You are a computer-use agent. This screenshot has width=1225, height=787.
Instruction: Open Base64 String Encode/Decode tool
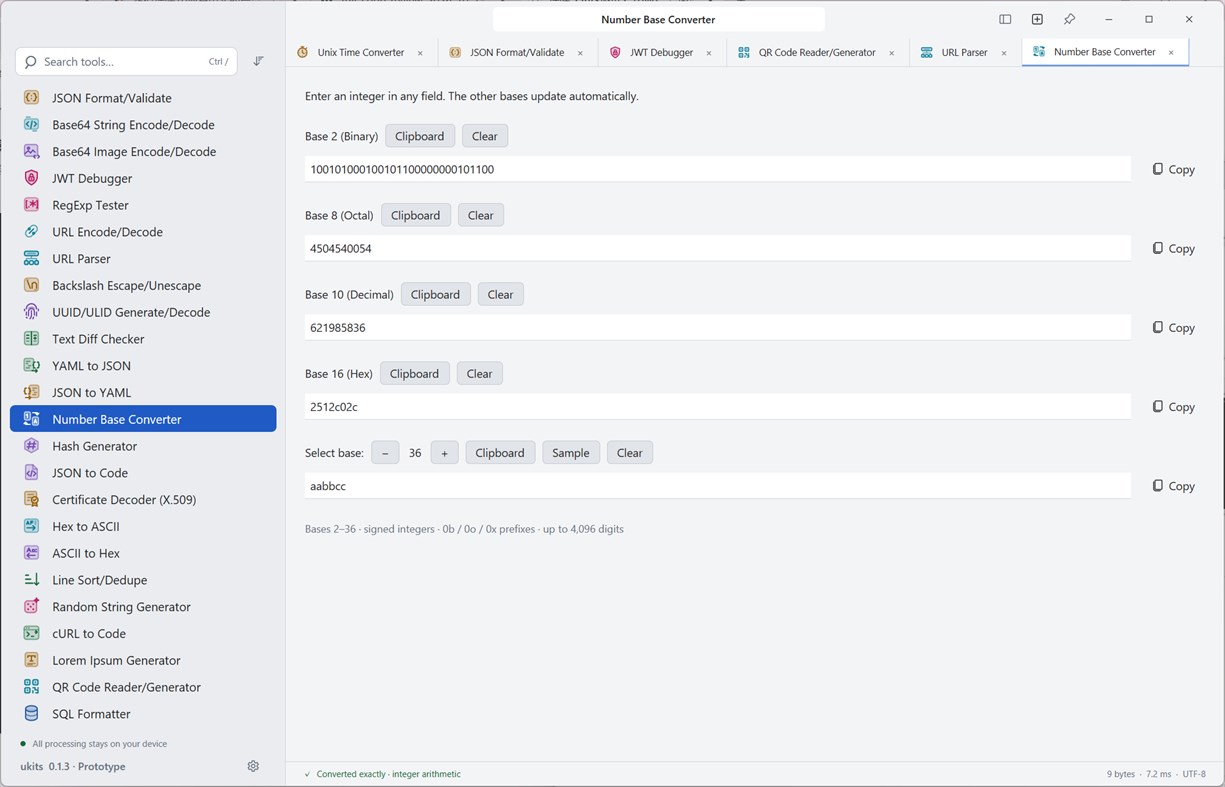[143, 125]
